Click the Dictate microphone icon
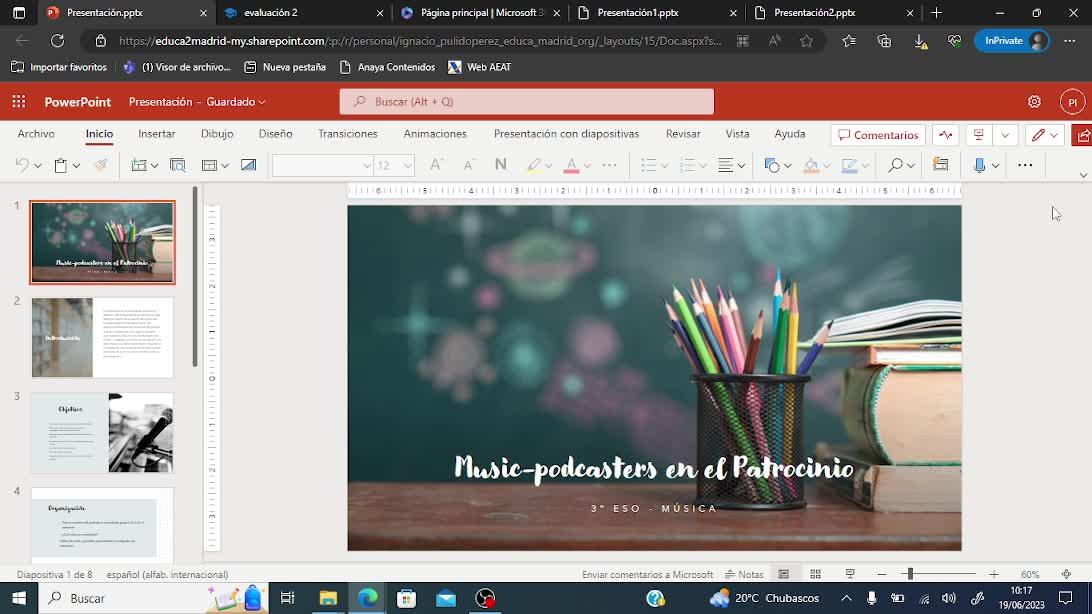 pos(979,165)
